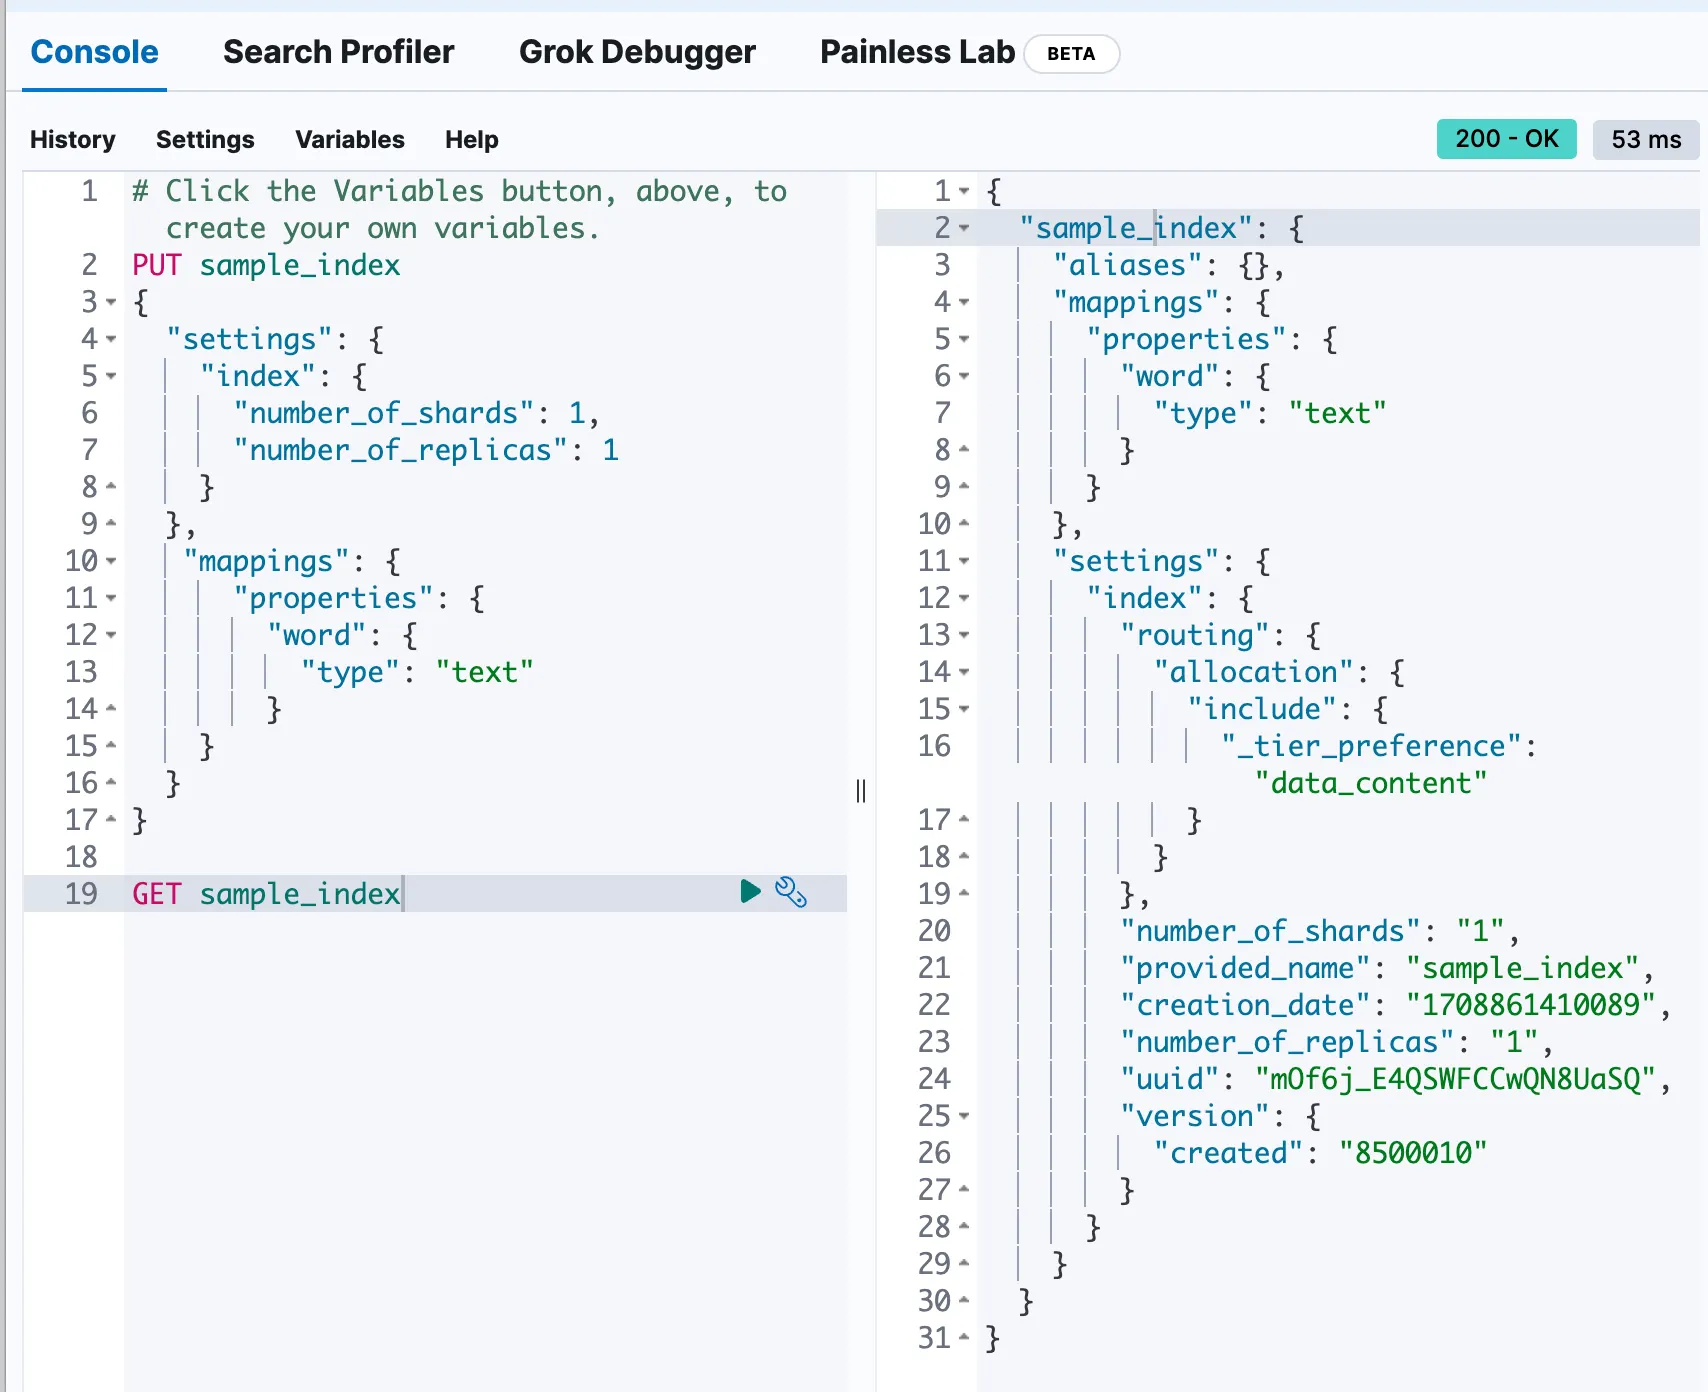The image size is (1708, 1392).
Task: Open the History panel
Action: pyautogui.click(x=73, y=139)
